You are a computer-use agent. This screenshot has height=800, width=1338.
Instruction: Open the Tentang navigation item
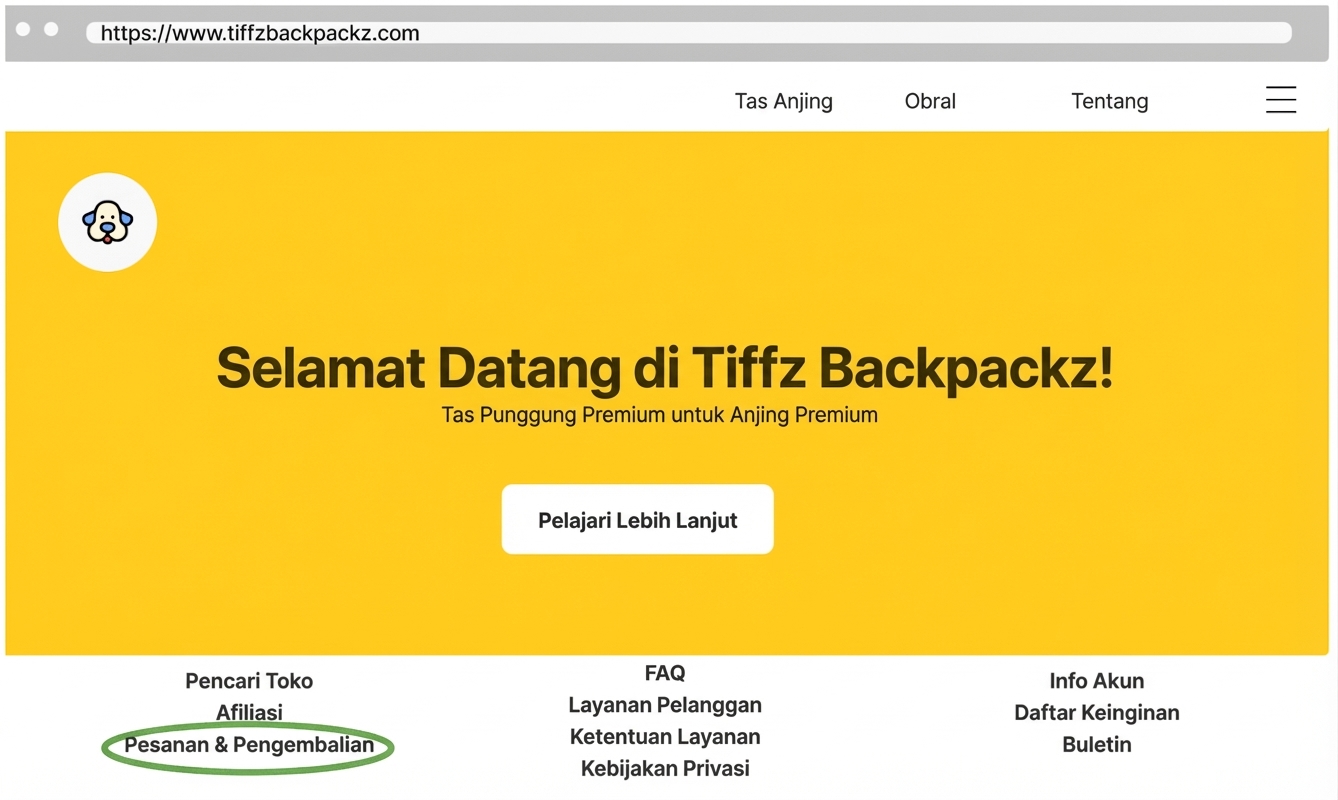[1110, 101]
